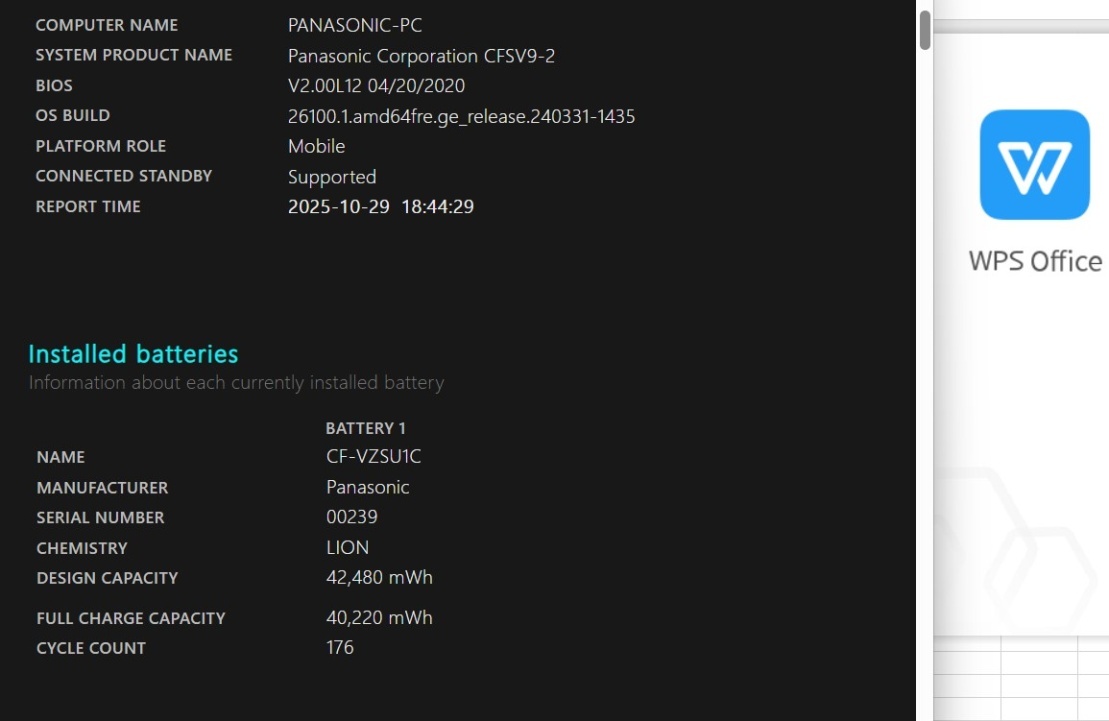1109x721 pixels.
Task: Click the BATTERY 1 column header
Action: pos(365,428)
